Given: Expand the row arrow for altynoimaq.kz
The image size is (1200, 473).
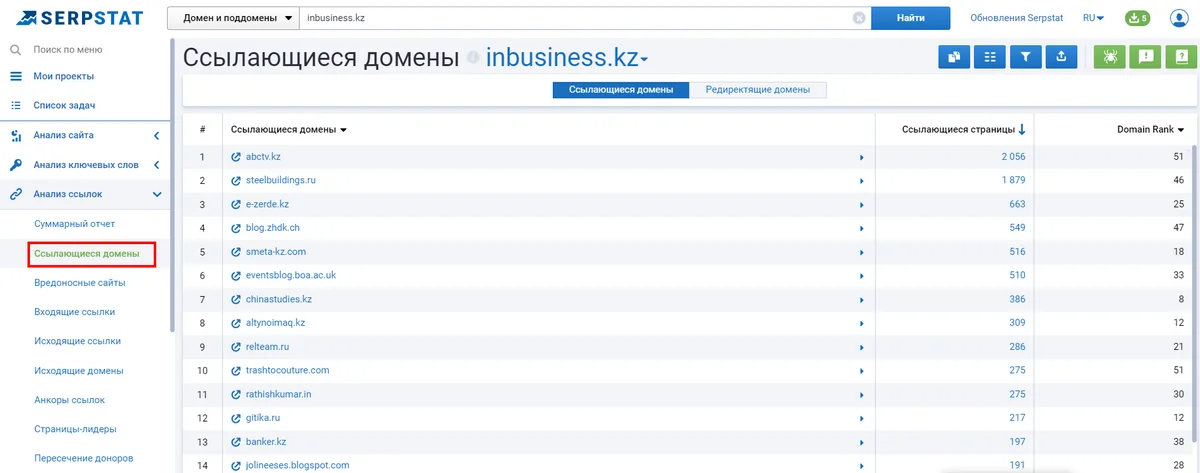Looking at the screenshot, I should coord(861,323).
